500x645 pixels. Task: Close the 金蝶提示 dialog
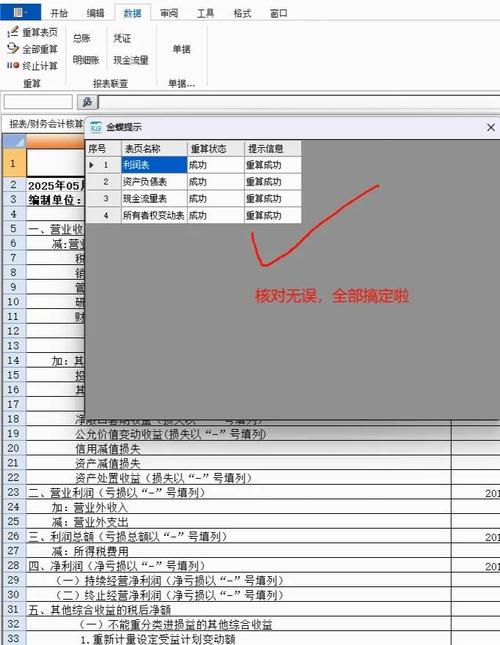pos(491,128)
